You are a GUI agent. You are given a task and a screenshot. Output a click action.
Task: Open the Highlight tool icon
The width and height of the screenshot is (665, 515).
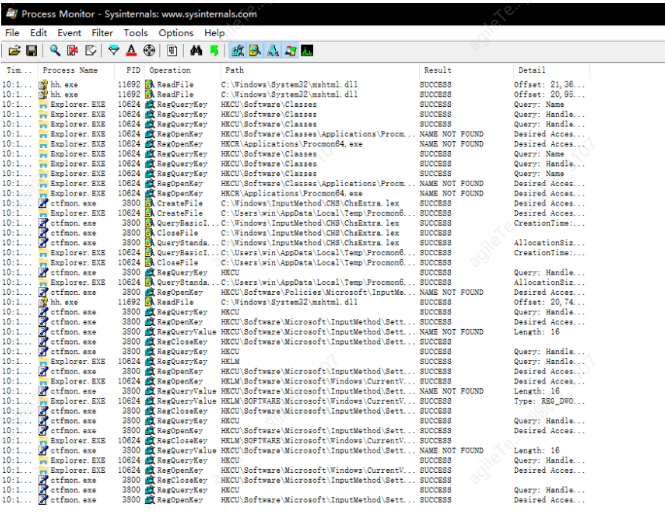[x=131, y=50]
